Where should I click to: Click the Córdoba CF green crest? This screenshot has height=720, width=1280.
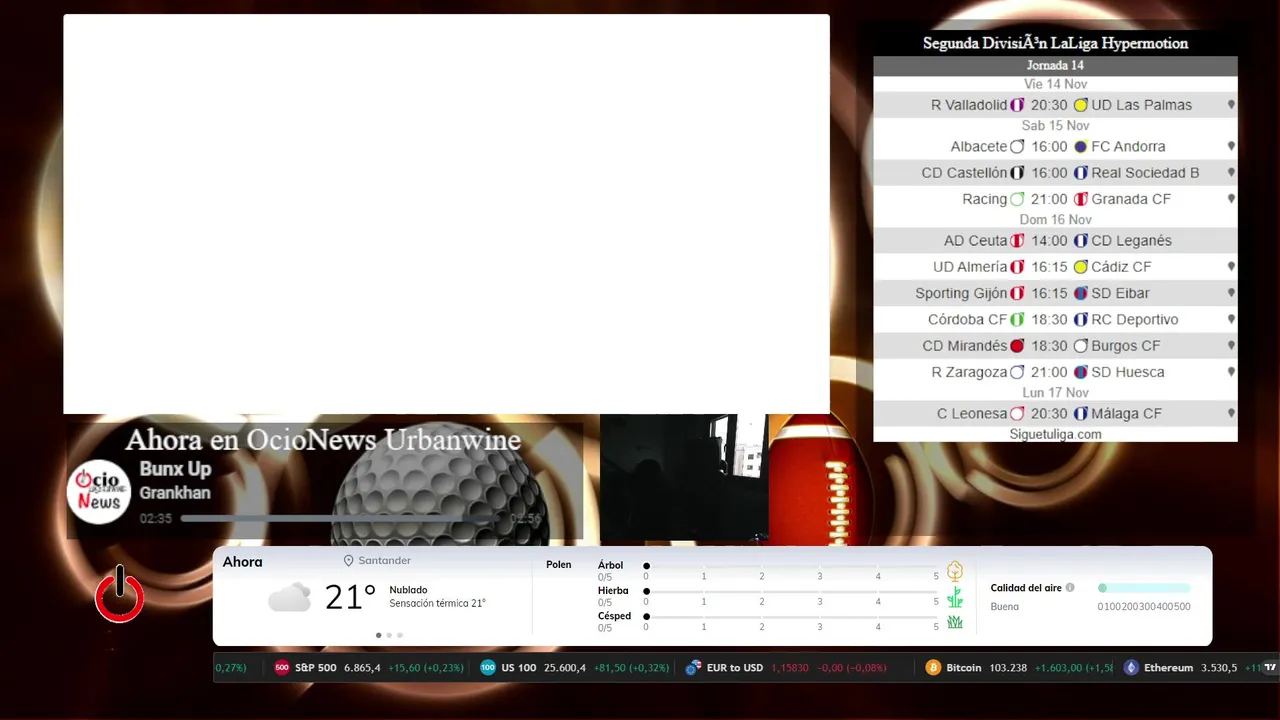1018,320
